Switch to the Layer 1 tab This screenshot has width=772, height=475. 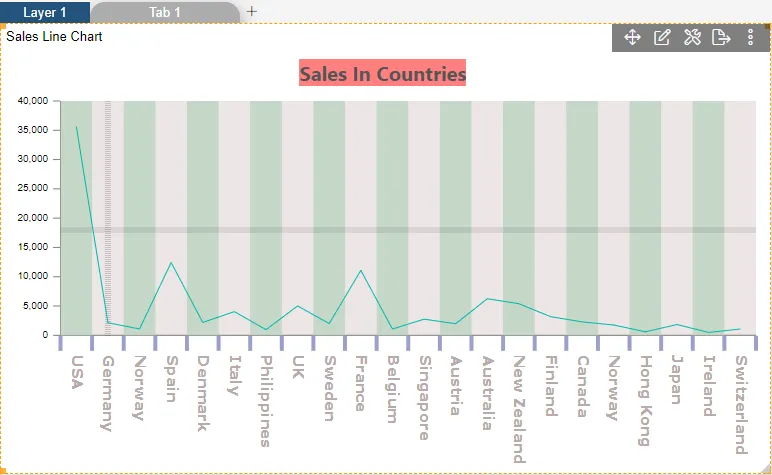[x=45, y=12]
